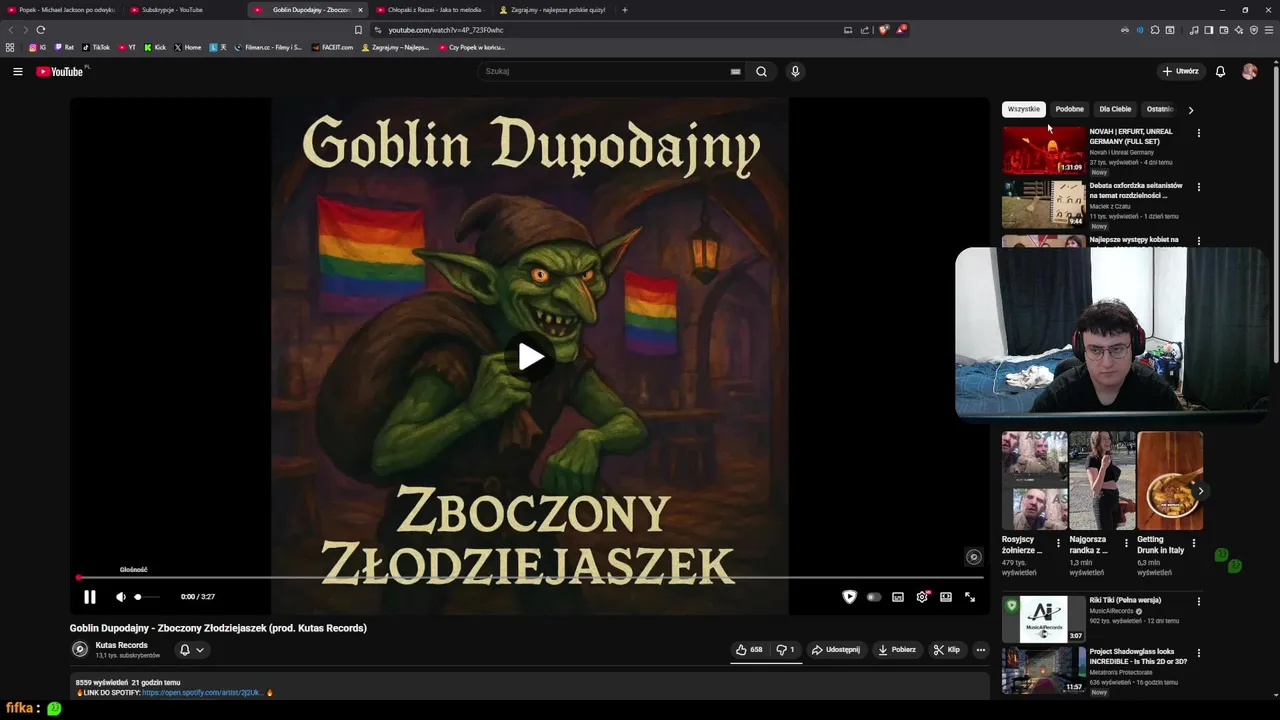Mute the video using the speaker icon
The image size is (1280, 720).
click(x=120, y=597)
